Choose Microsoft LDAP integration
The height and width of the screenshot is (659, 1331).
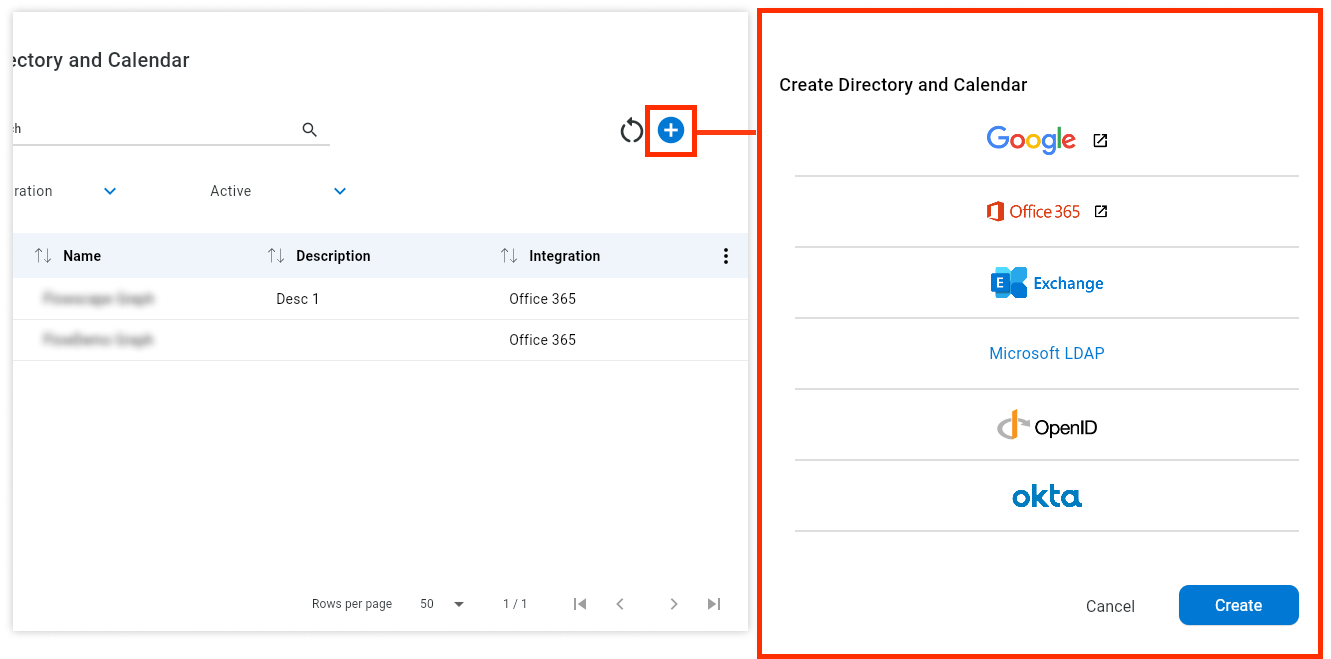(x=1047, y=354)
